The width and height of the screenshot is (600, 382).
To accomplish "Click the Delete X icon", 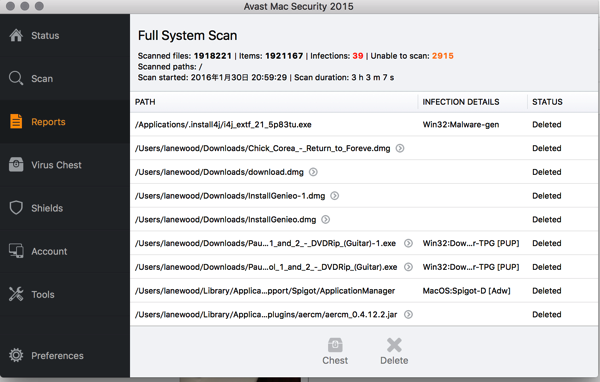I will 394,345.
